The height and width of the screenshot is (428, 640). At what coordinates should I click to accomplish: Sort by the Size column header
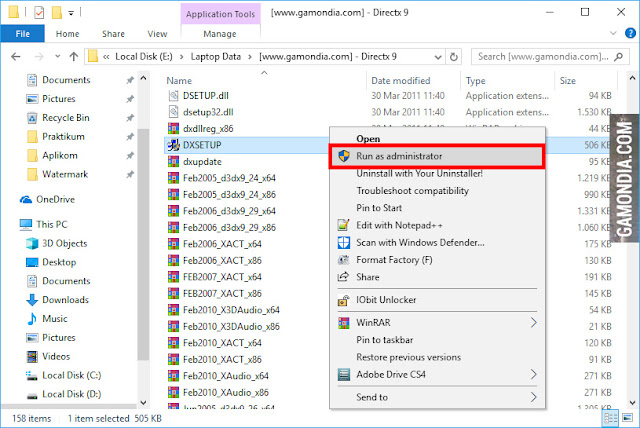[567, 81]
